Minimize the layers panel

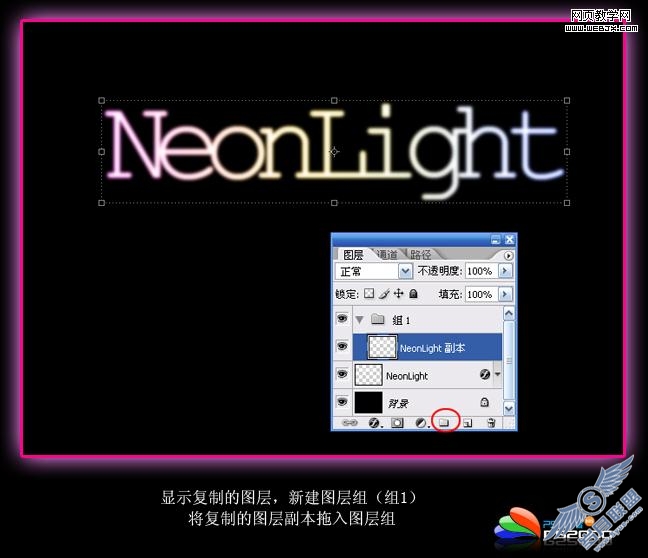pyautogui.click(x=496, y=239)
